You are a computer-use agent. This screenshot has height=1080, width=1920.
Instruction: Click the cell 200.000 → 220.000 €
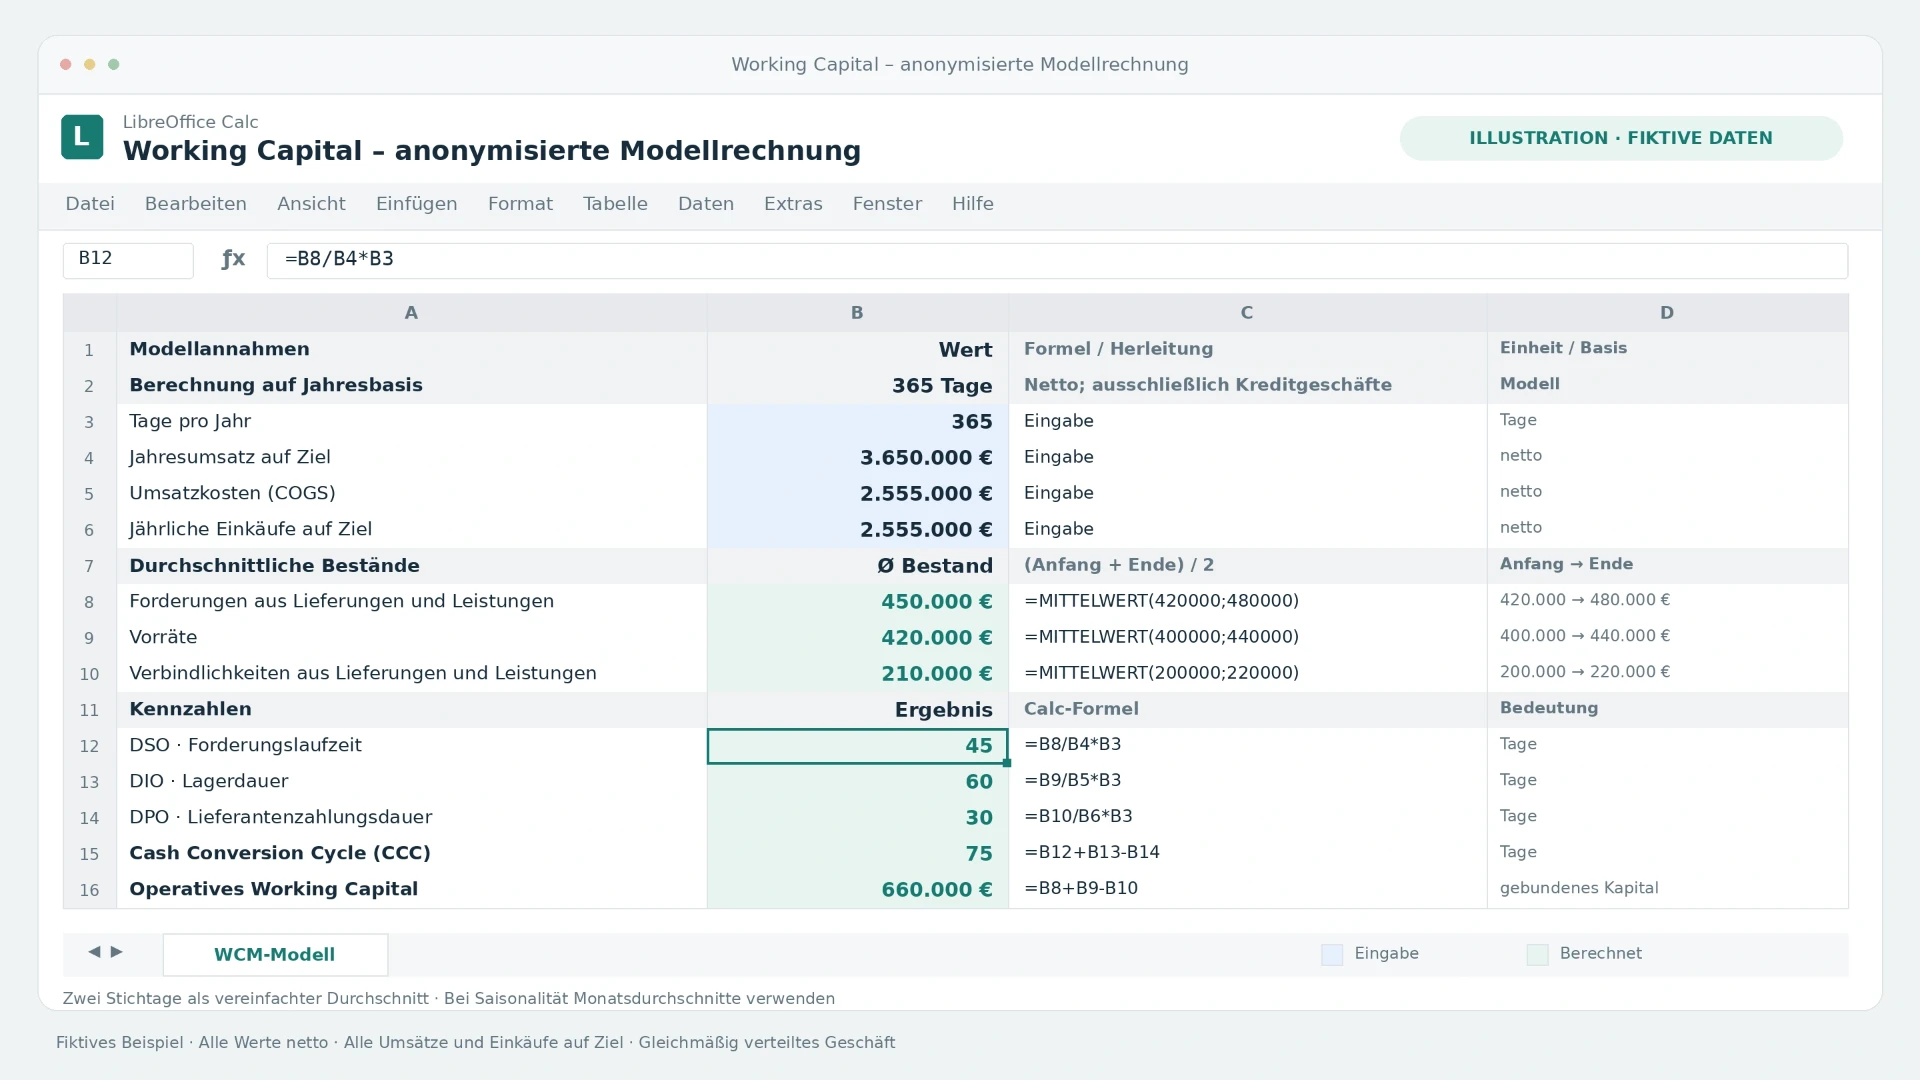click(1667, 674)
